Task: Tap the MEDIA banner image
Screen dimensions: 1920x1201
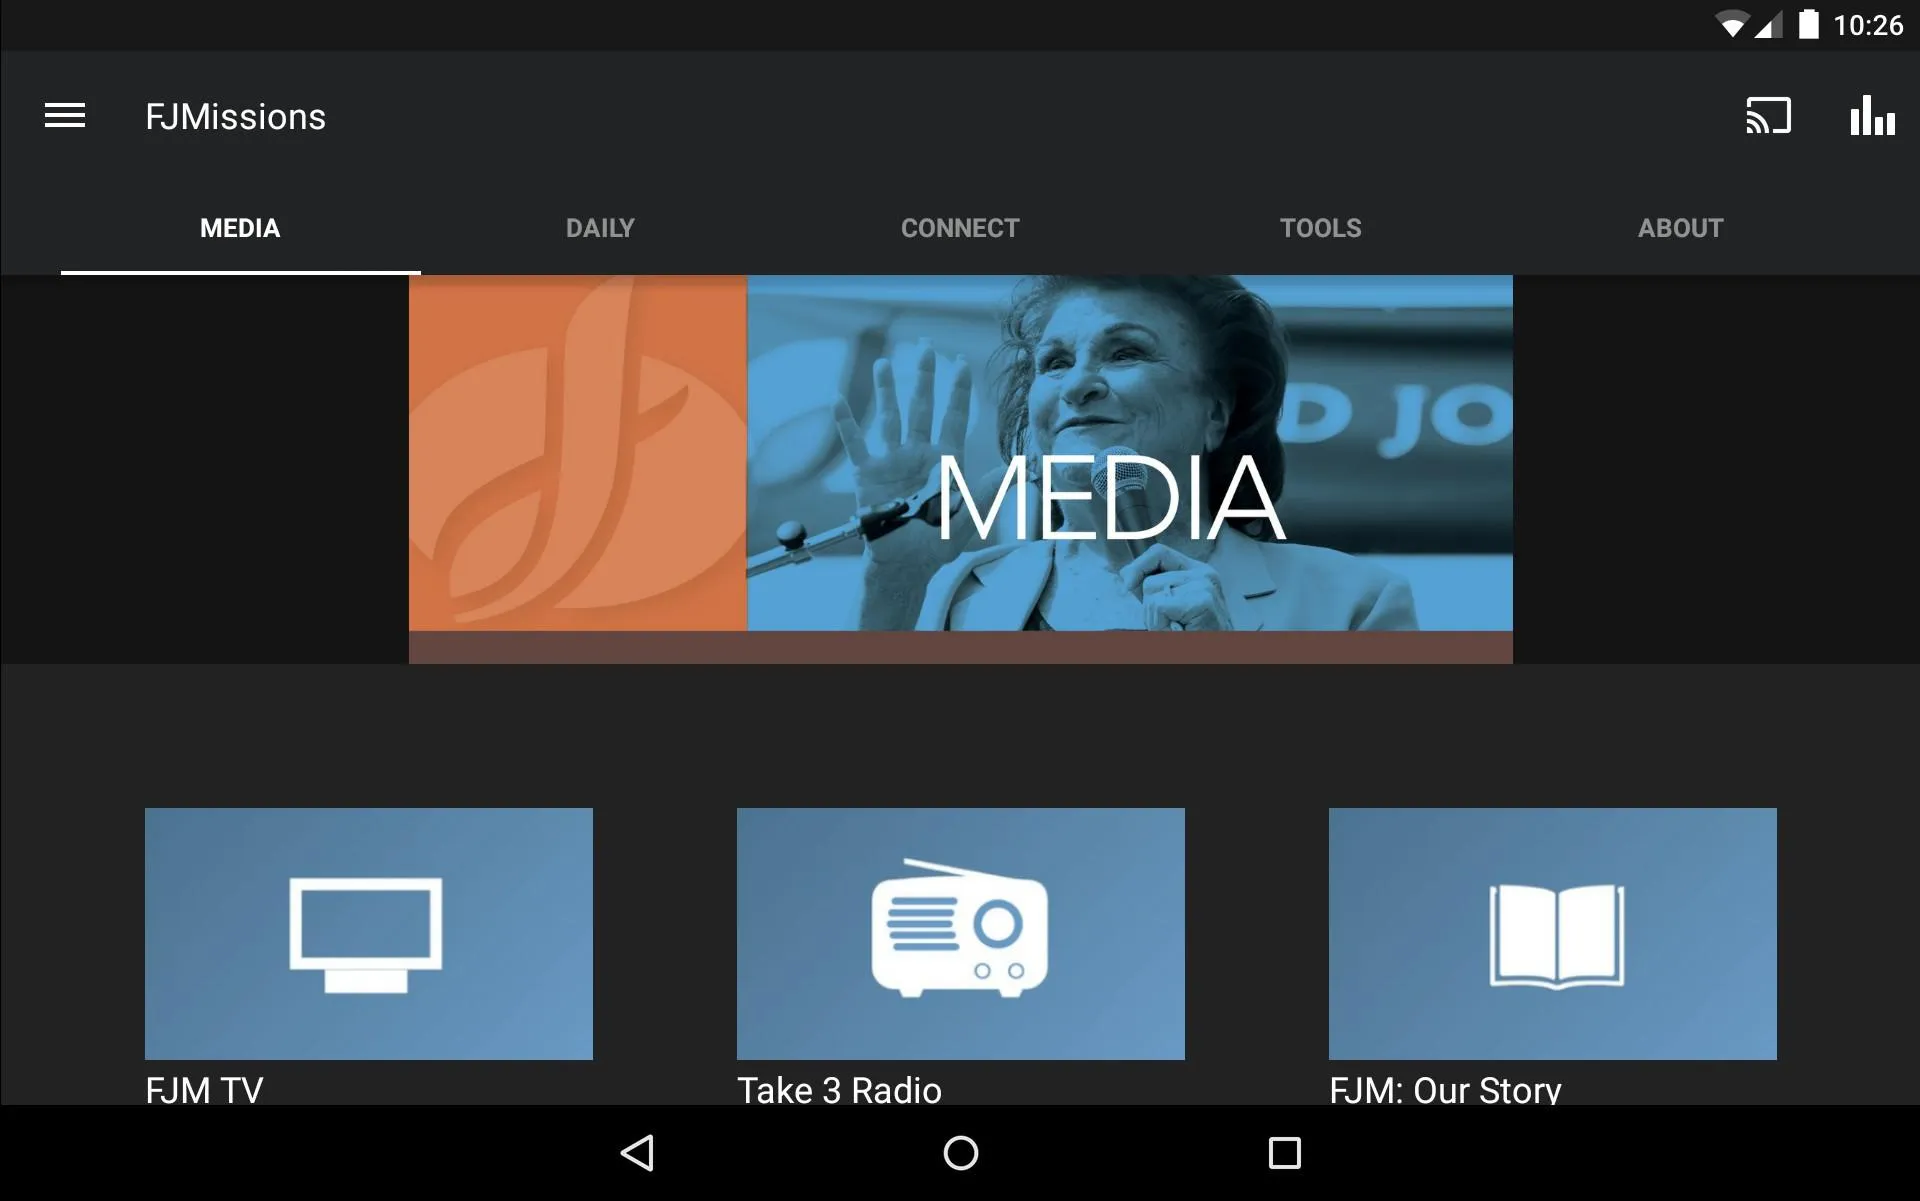Action: pyautogui.click(x=960, y=469)
